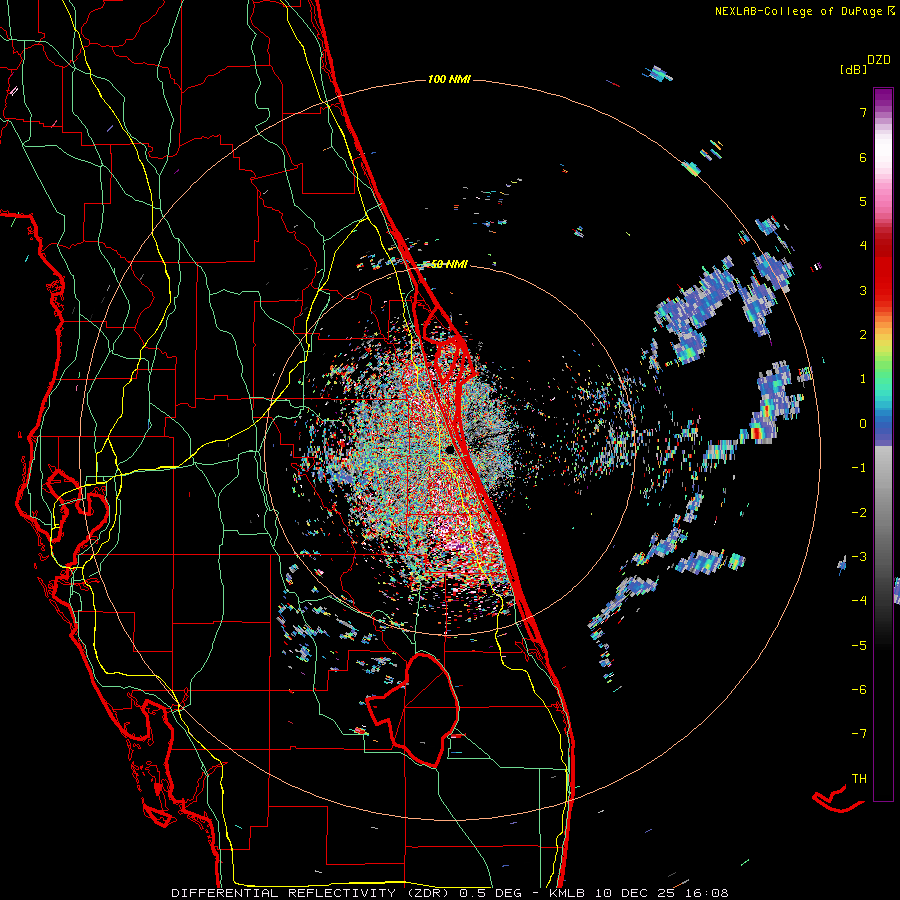900x900 pixels.
Task: Click the 4 dB tick label on the color scale
Action: tap(863, 246)
